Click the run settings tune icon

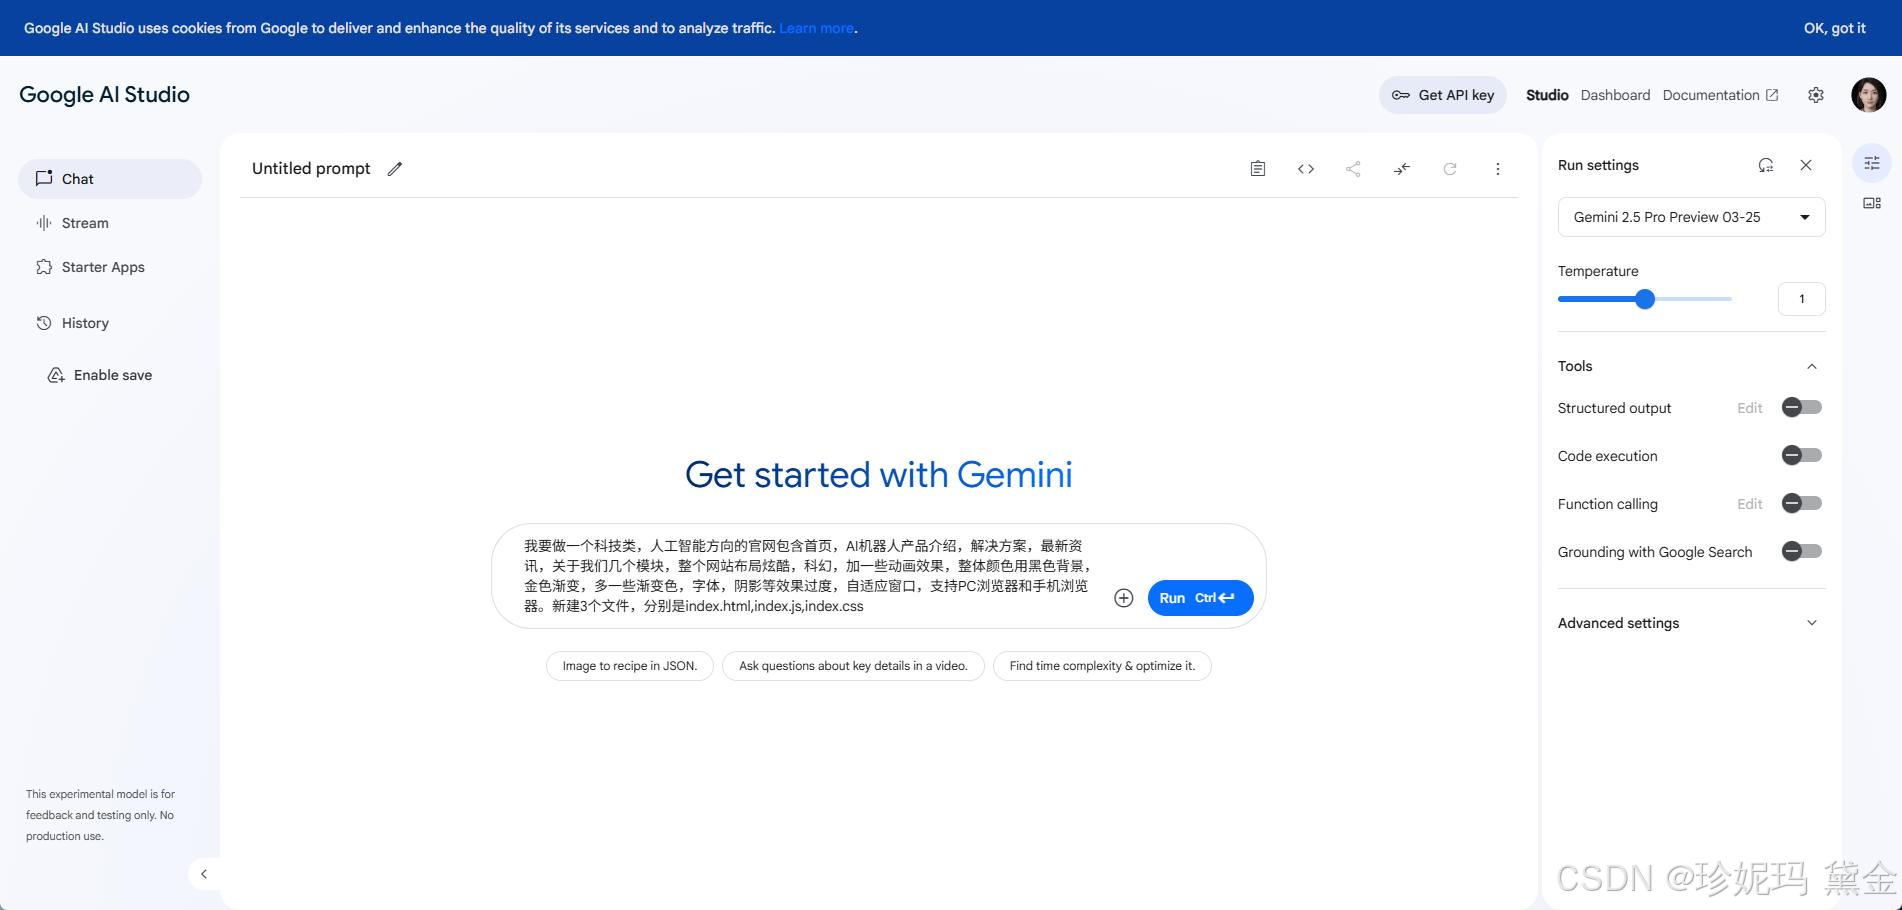(x=1872, y=163)
